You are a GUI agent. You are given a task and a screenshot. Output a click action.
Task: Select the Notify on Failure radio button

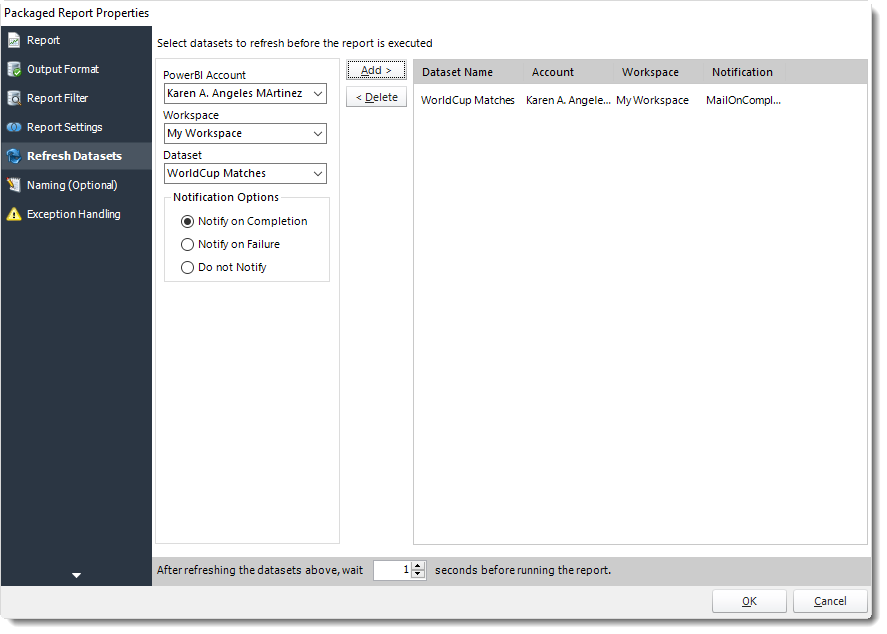tap(187, 244)
